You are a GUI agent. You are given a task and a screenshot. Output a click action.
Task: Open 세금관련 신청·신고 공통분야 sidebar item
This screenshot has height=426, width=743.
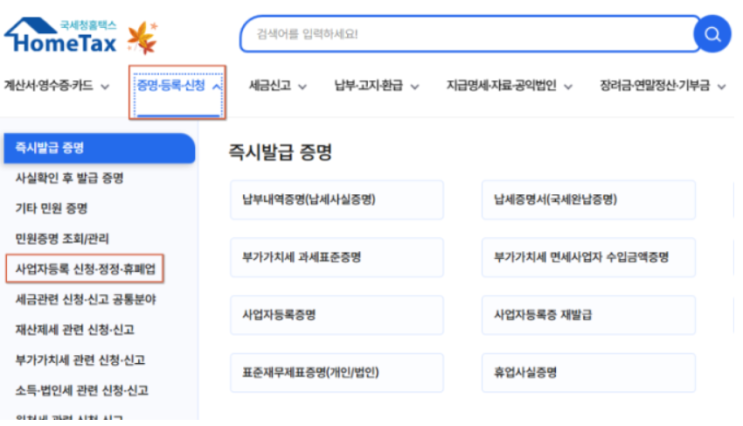(86, 299)
